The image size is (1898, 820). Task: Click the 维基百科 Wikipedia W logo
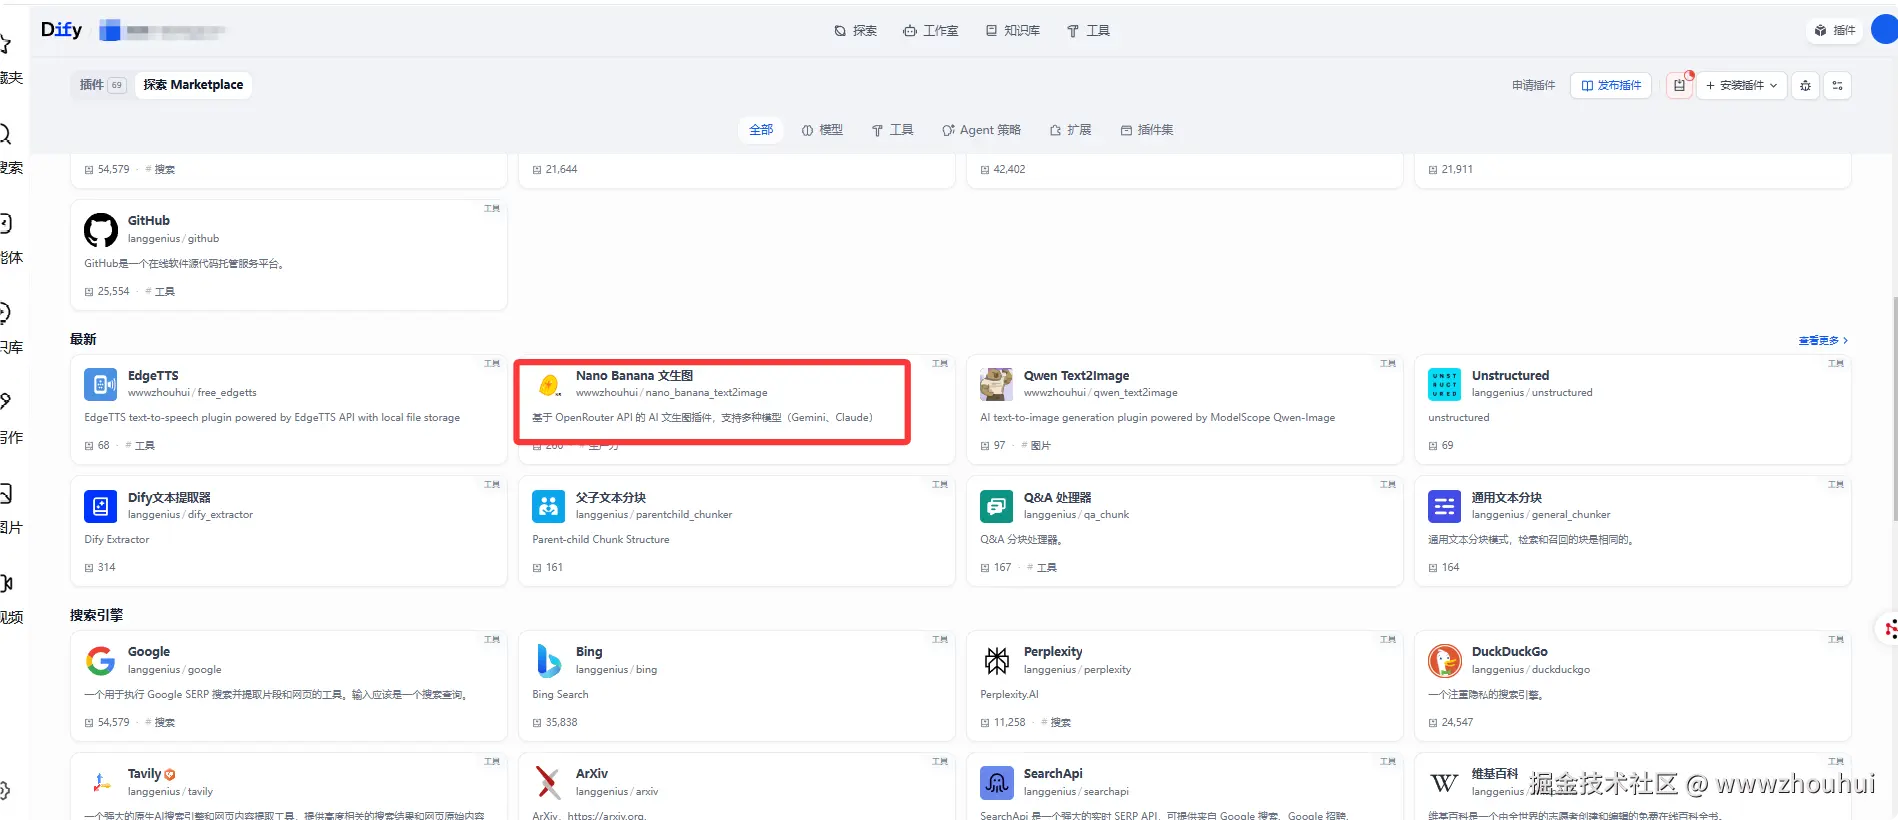click(1445, 783)
